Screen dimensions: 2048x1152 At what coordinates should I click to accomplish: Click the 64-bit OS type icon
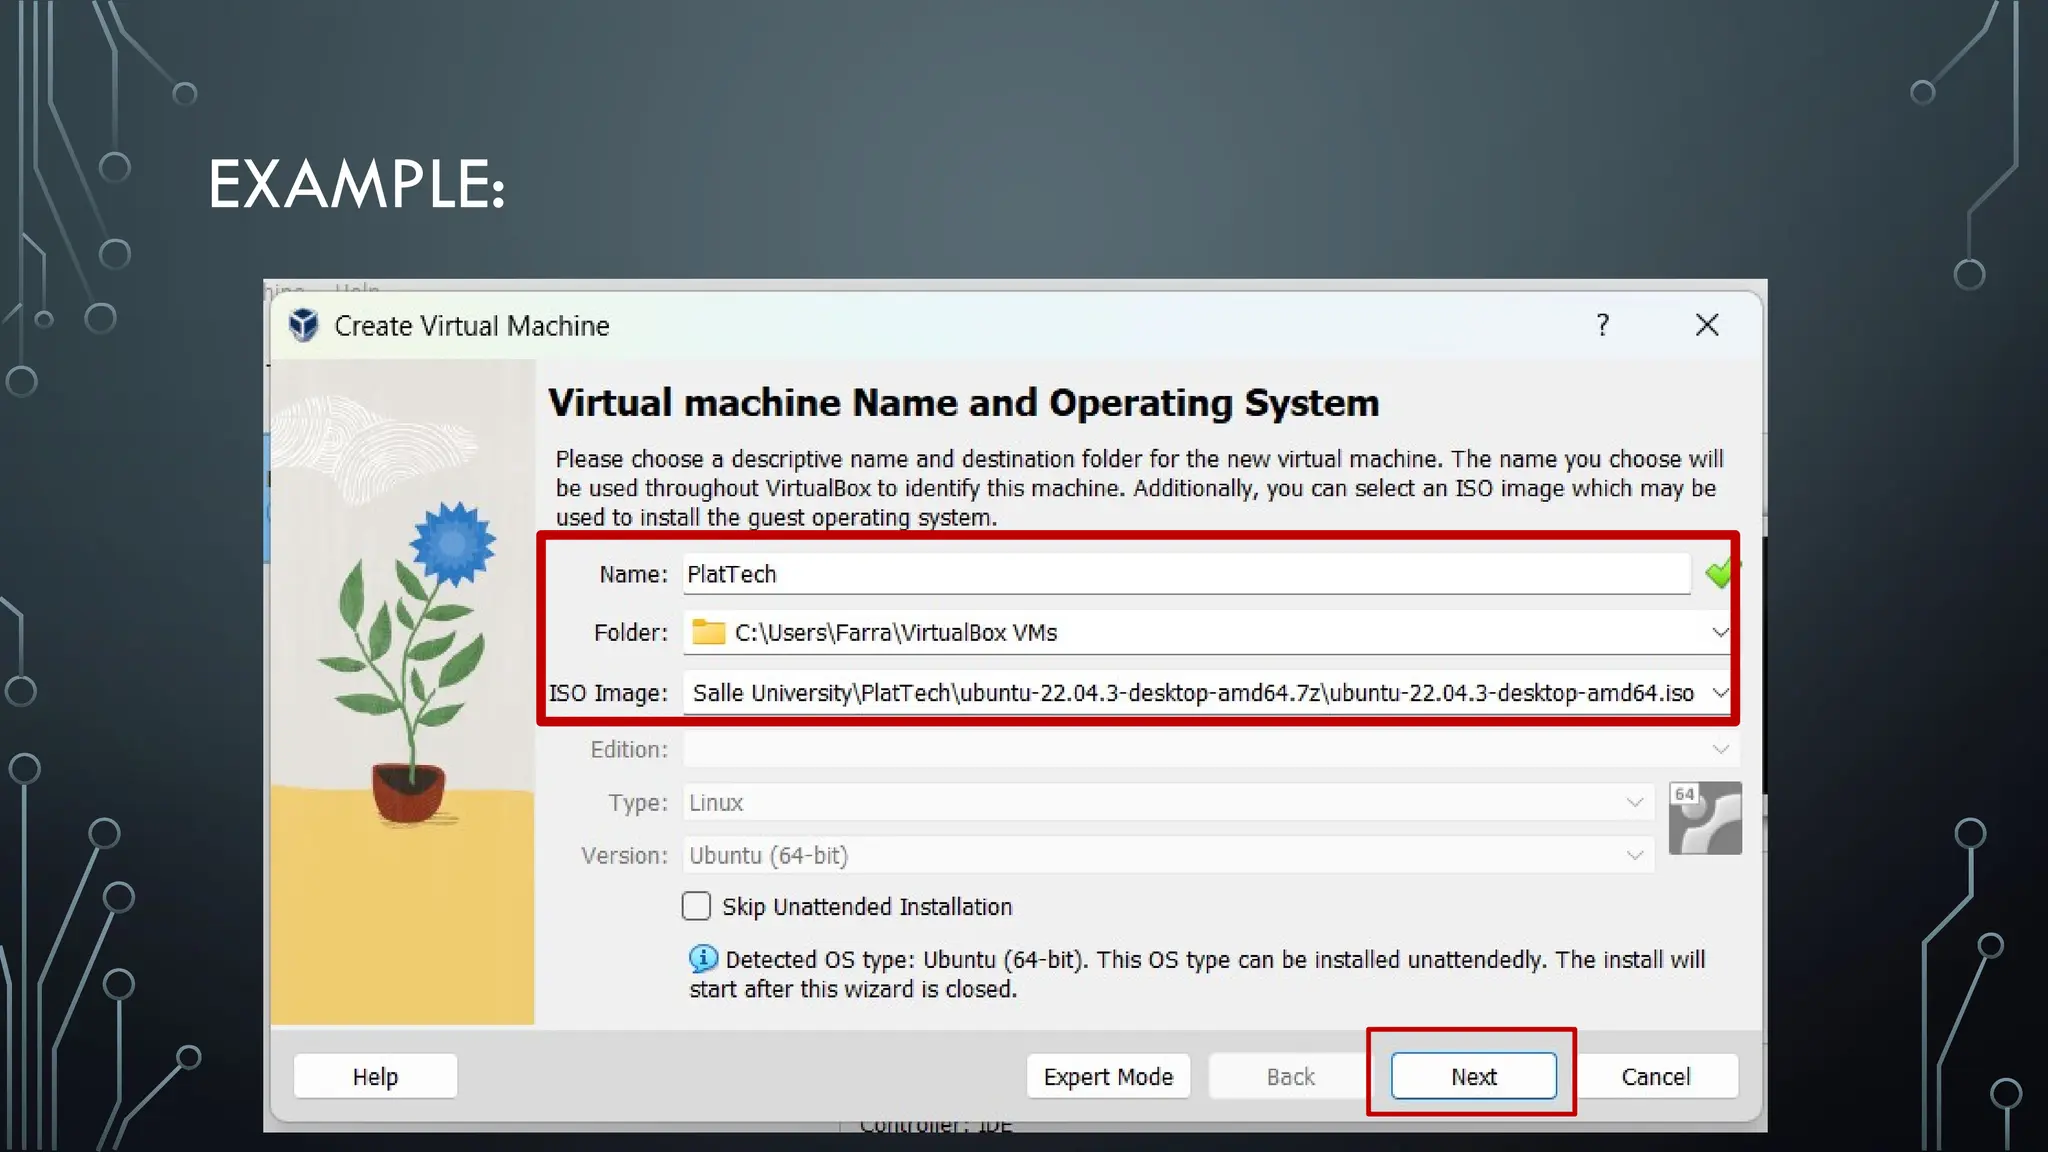coord(1705,818)
